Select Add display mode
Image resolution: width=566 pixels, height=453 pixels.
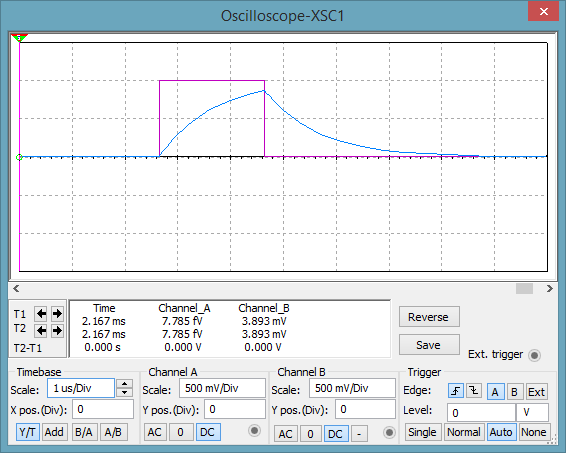(54, 432)
